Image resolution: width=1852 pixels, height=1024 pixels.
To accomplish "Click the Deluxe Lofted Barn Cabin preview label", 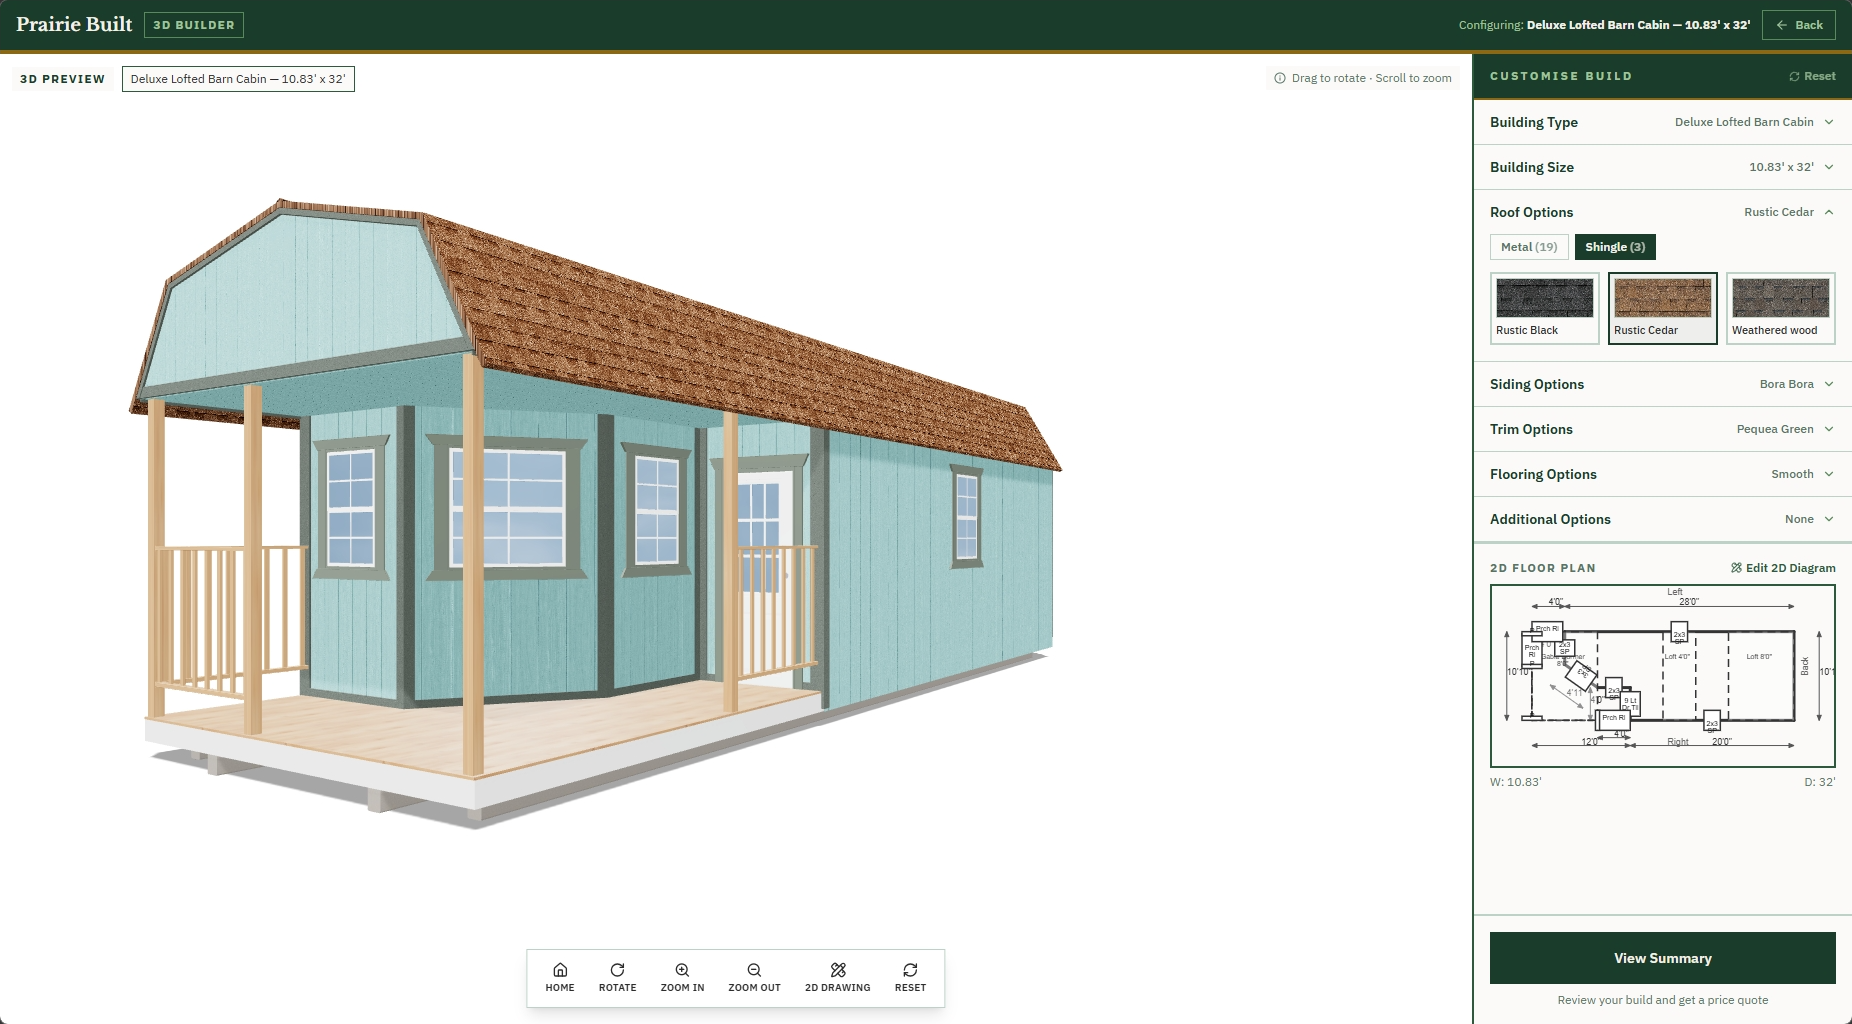I will (x=238, y=79).
